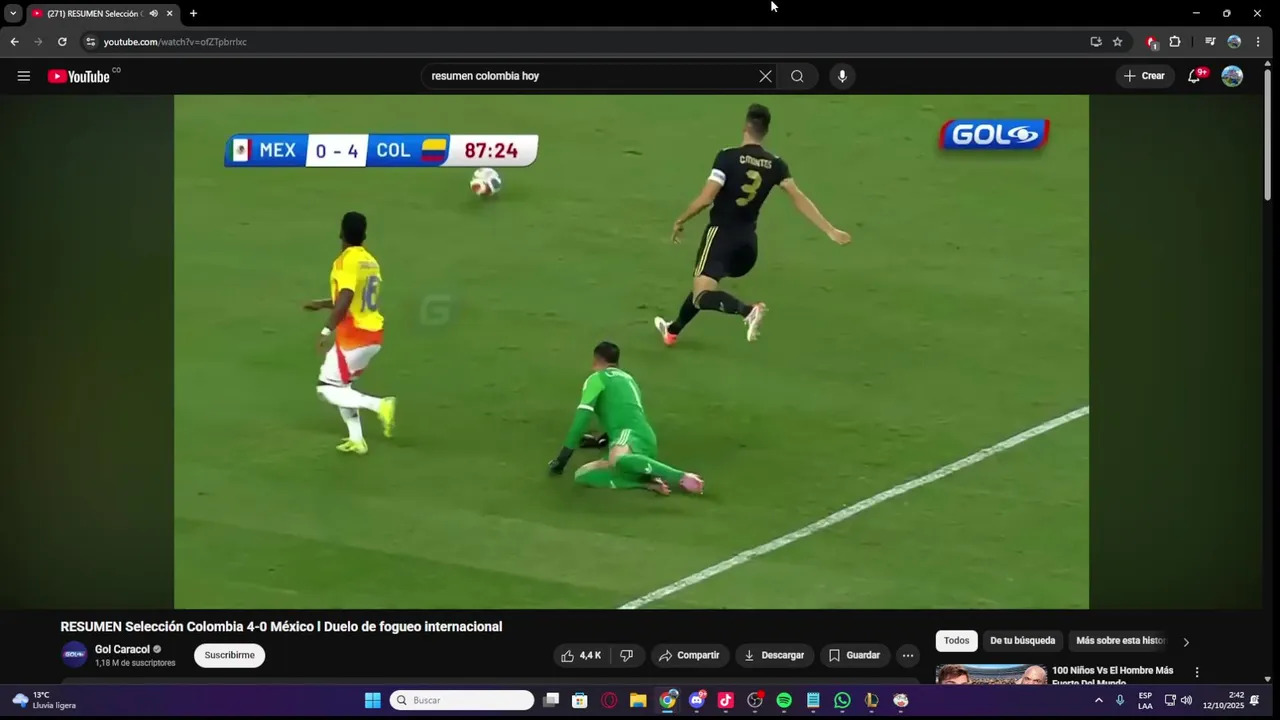
Task: Reload the YouTube page
Action: [62, 42]
